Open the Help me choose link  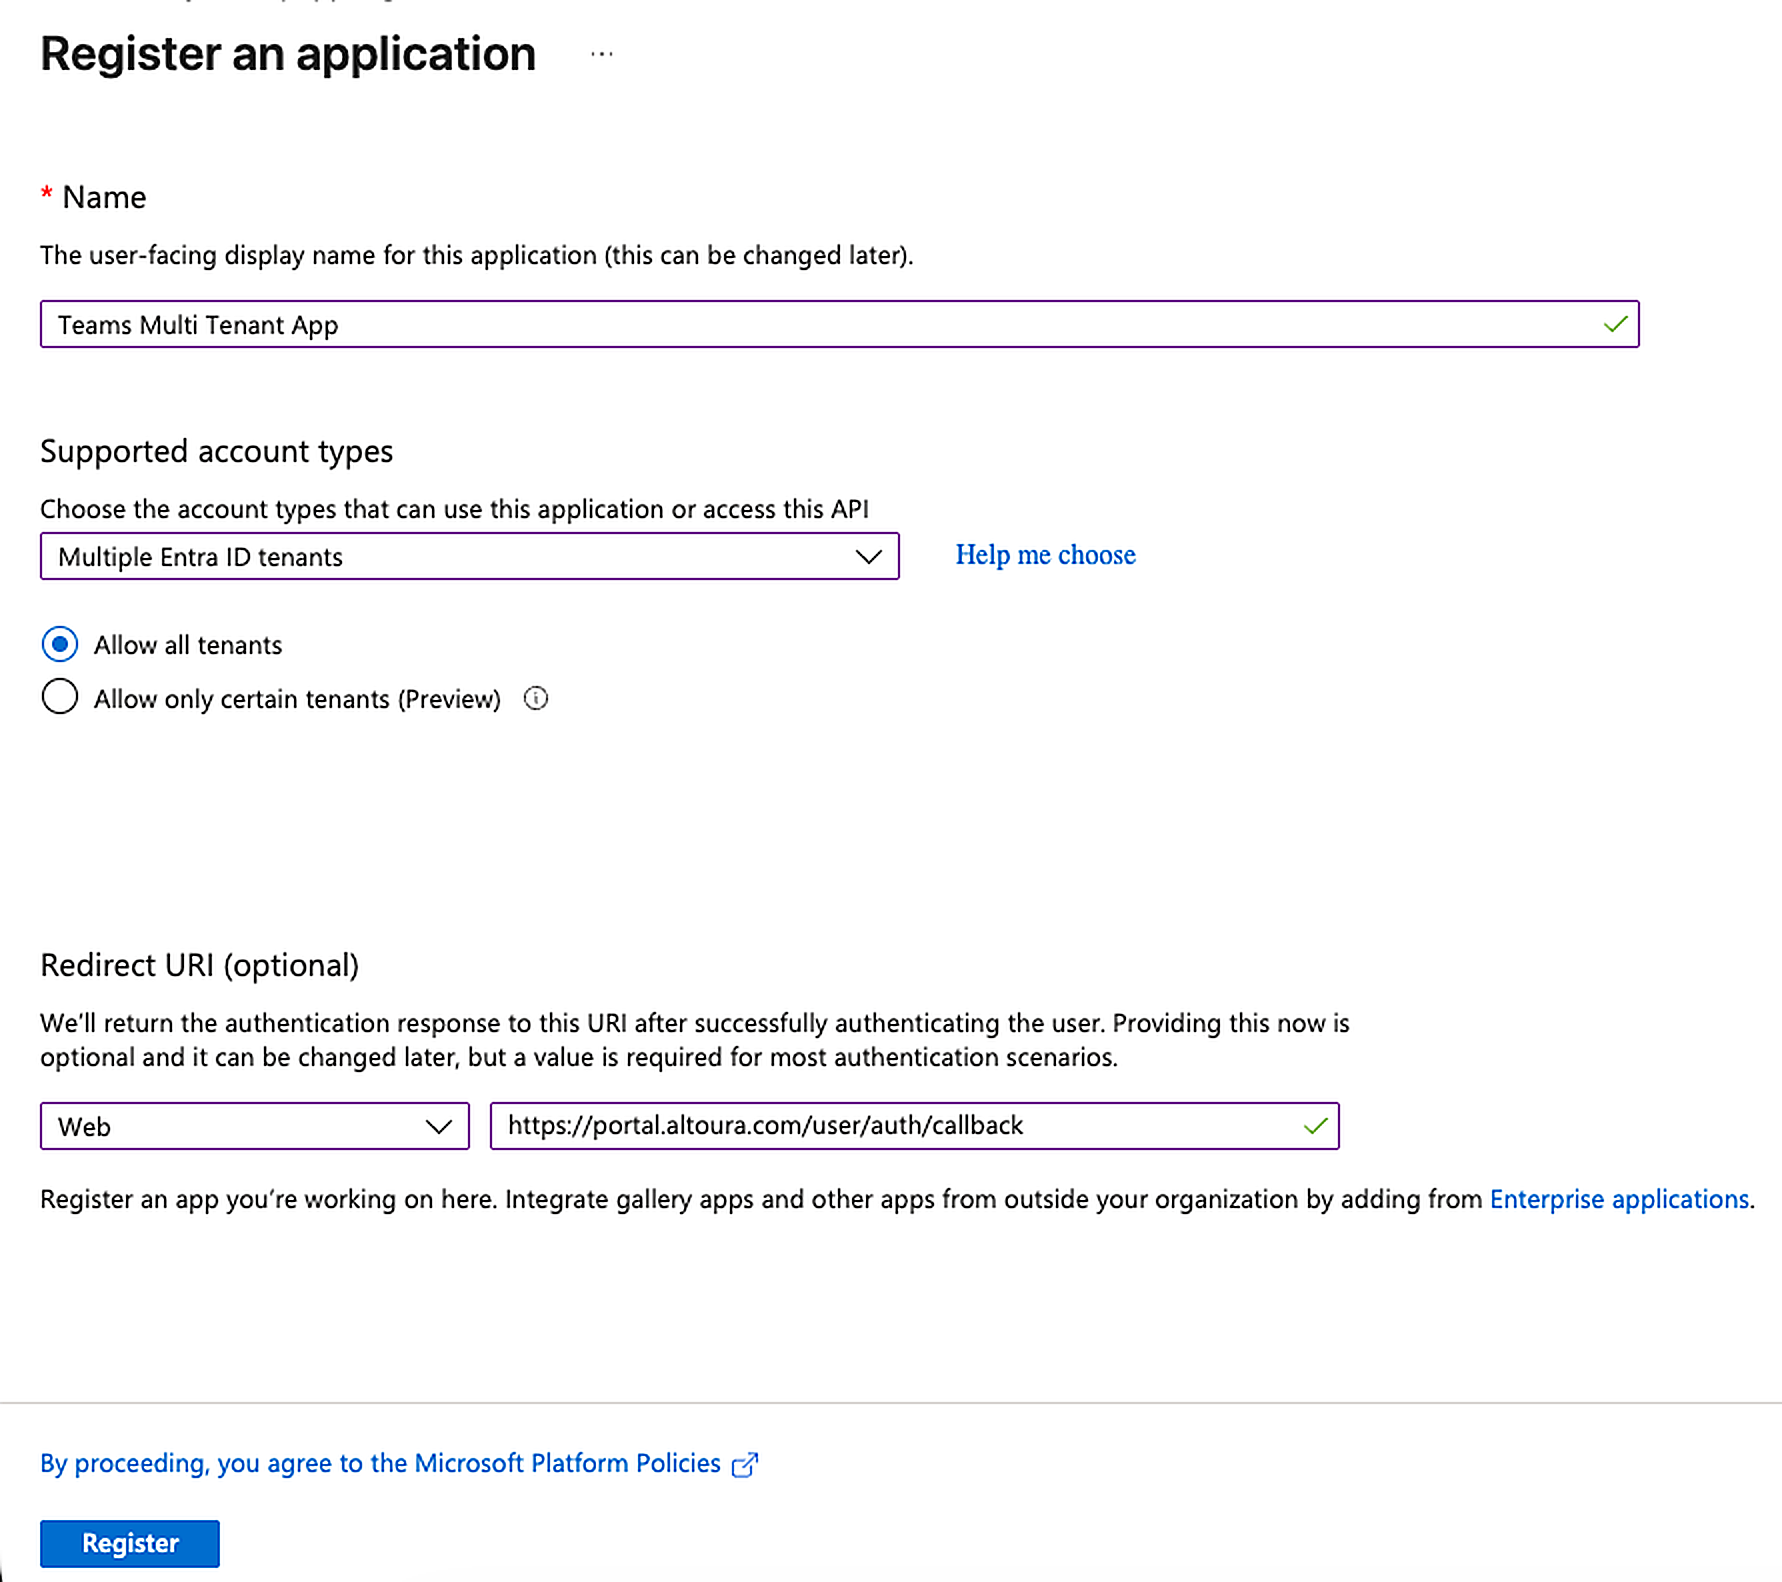click(x=1045, y=555)
